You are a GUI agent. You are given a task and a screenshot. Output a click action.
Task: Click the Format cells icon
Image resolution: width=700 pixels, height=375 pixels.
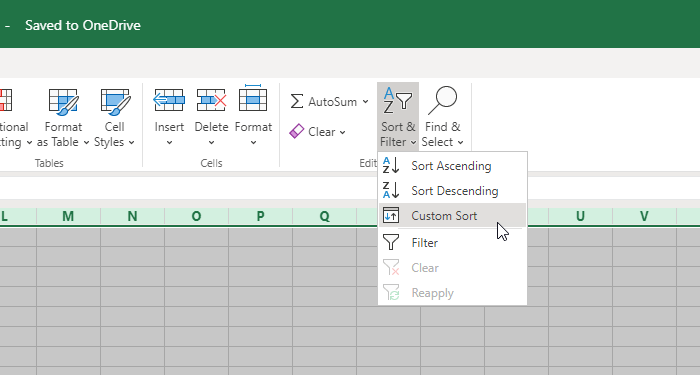253,98
